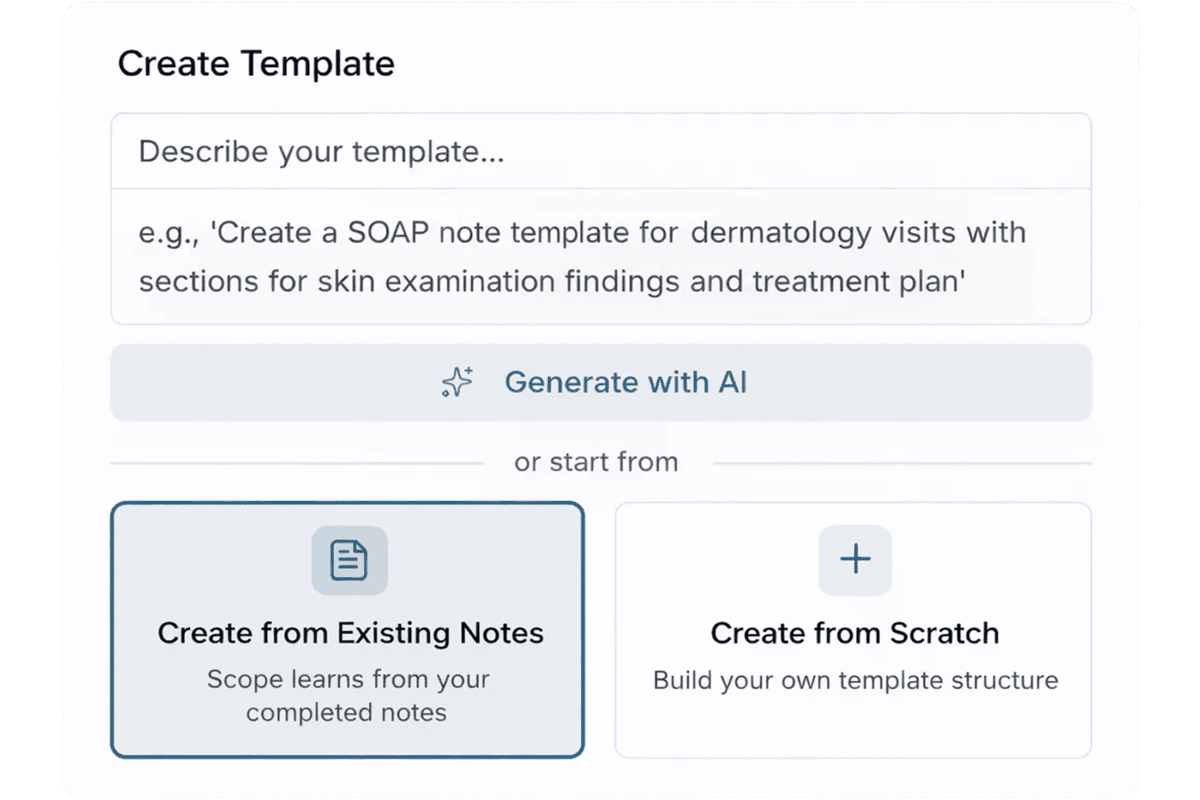The width and height of the screenshot is (1200, 800).
Task: Click the SOAP note example text
Action: coord(582,256)
